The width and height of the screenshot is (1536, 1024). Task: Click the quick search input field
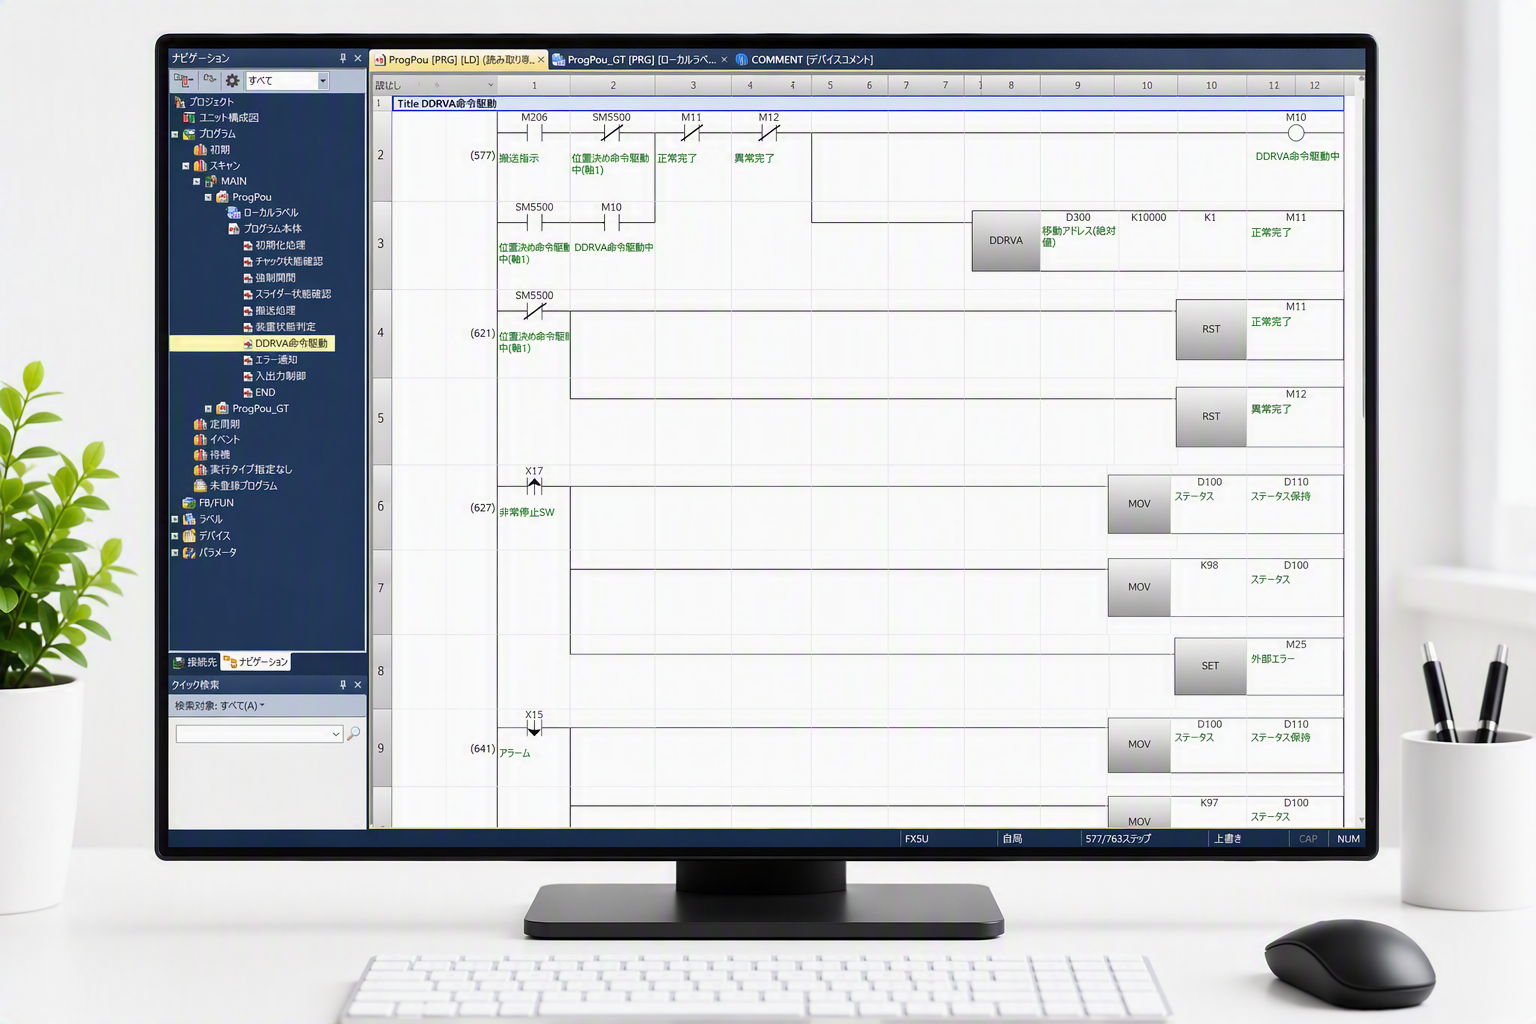point(259,734)
